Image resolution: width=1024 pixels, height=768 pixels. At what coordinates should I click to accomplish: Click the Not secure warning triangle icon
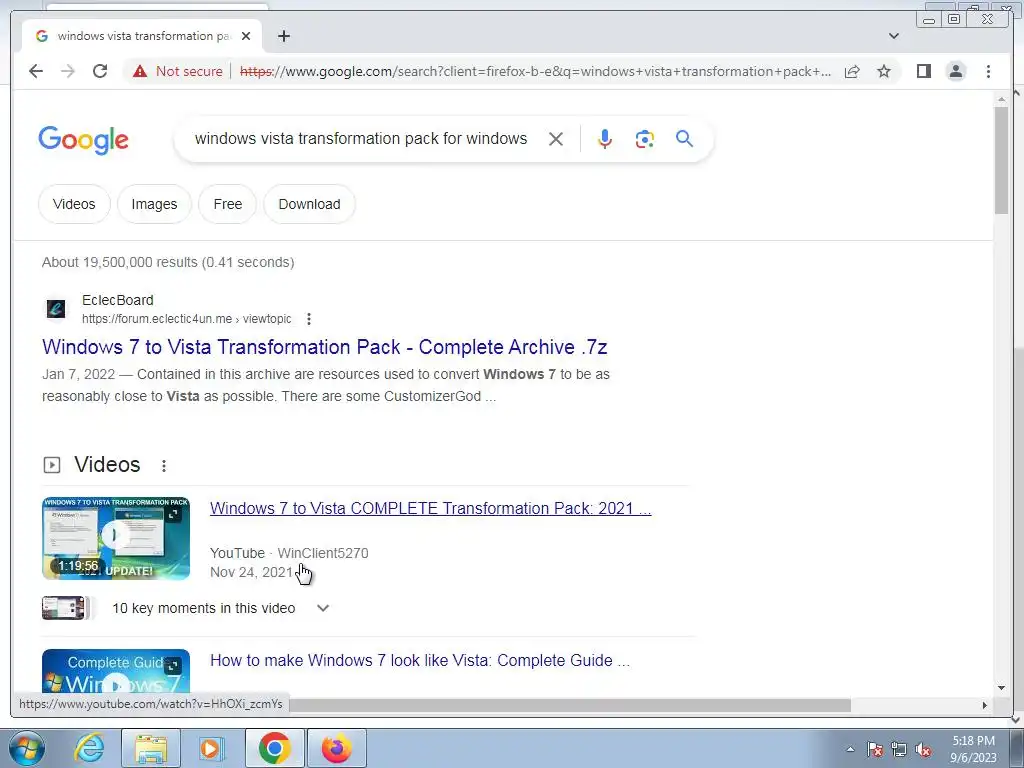140,71
